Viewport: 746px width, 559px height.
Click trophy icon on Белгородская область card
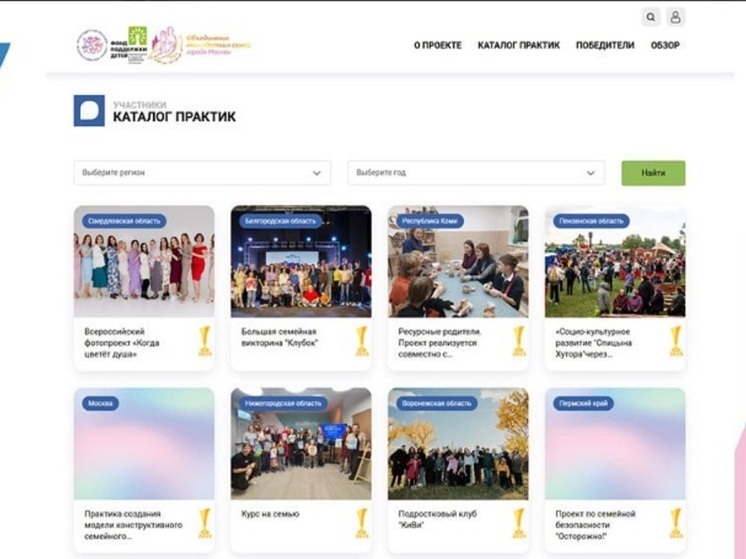pos(362,341)
